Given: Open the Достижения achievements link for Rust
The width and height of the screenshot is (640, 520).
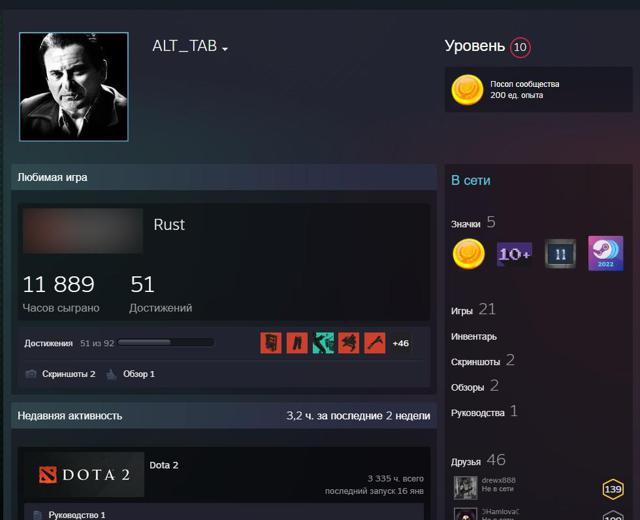Looking at the screenshot, I should pos(48,343).
